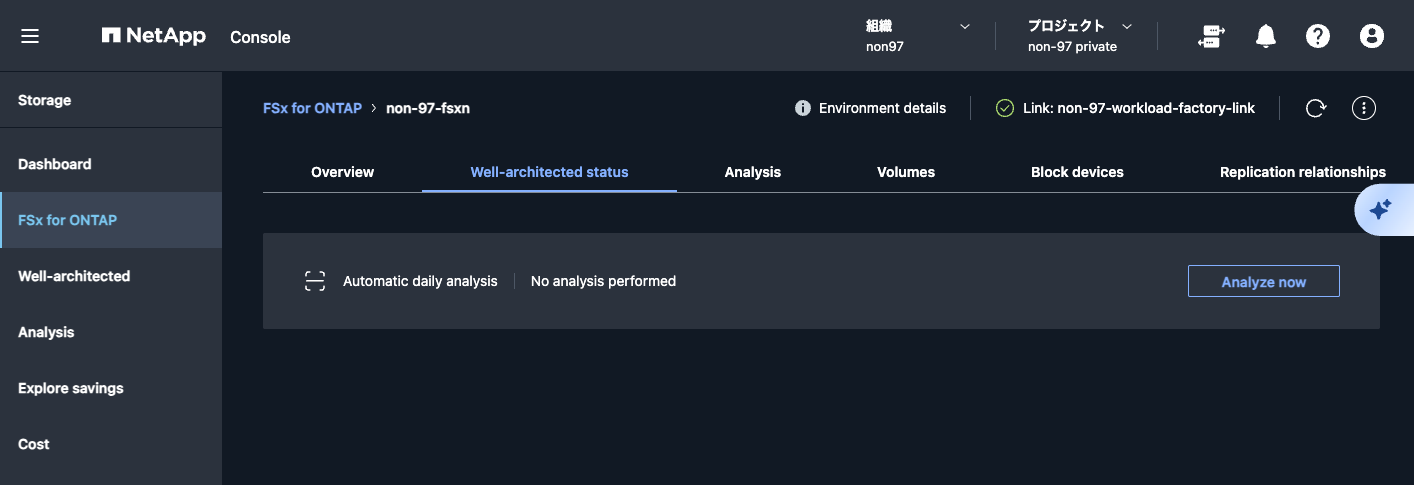Select Storage in the sidebar
This screenshot has width=1414, height=485.
click(x=111, y=100)
